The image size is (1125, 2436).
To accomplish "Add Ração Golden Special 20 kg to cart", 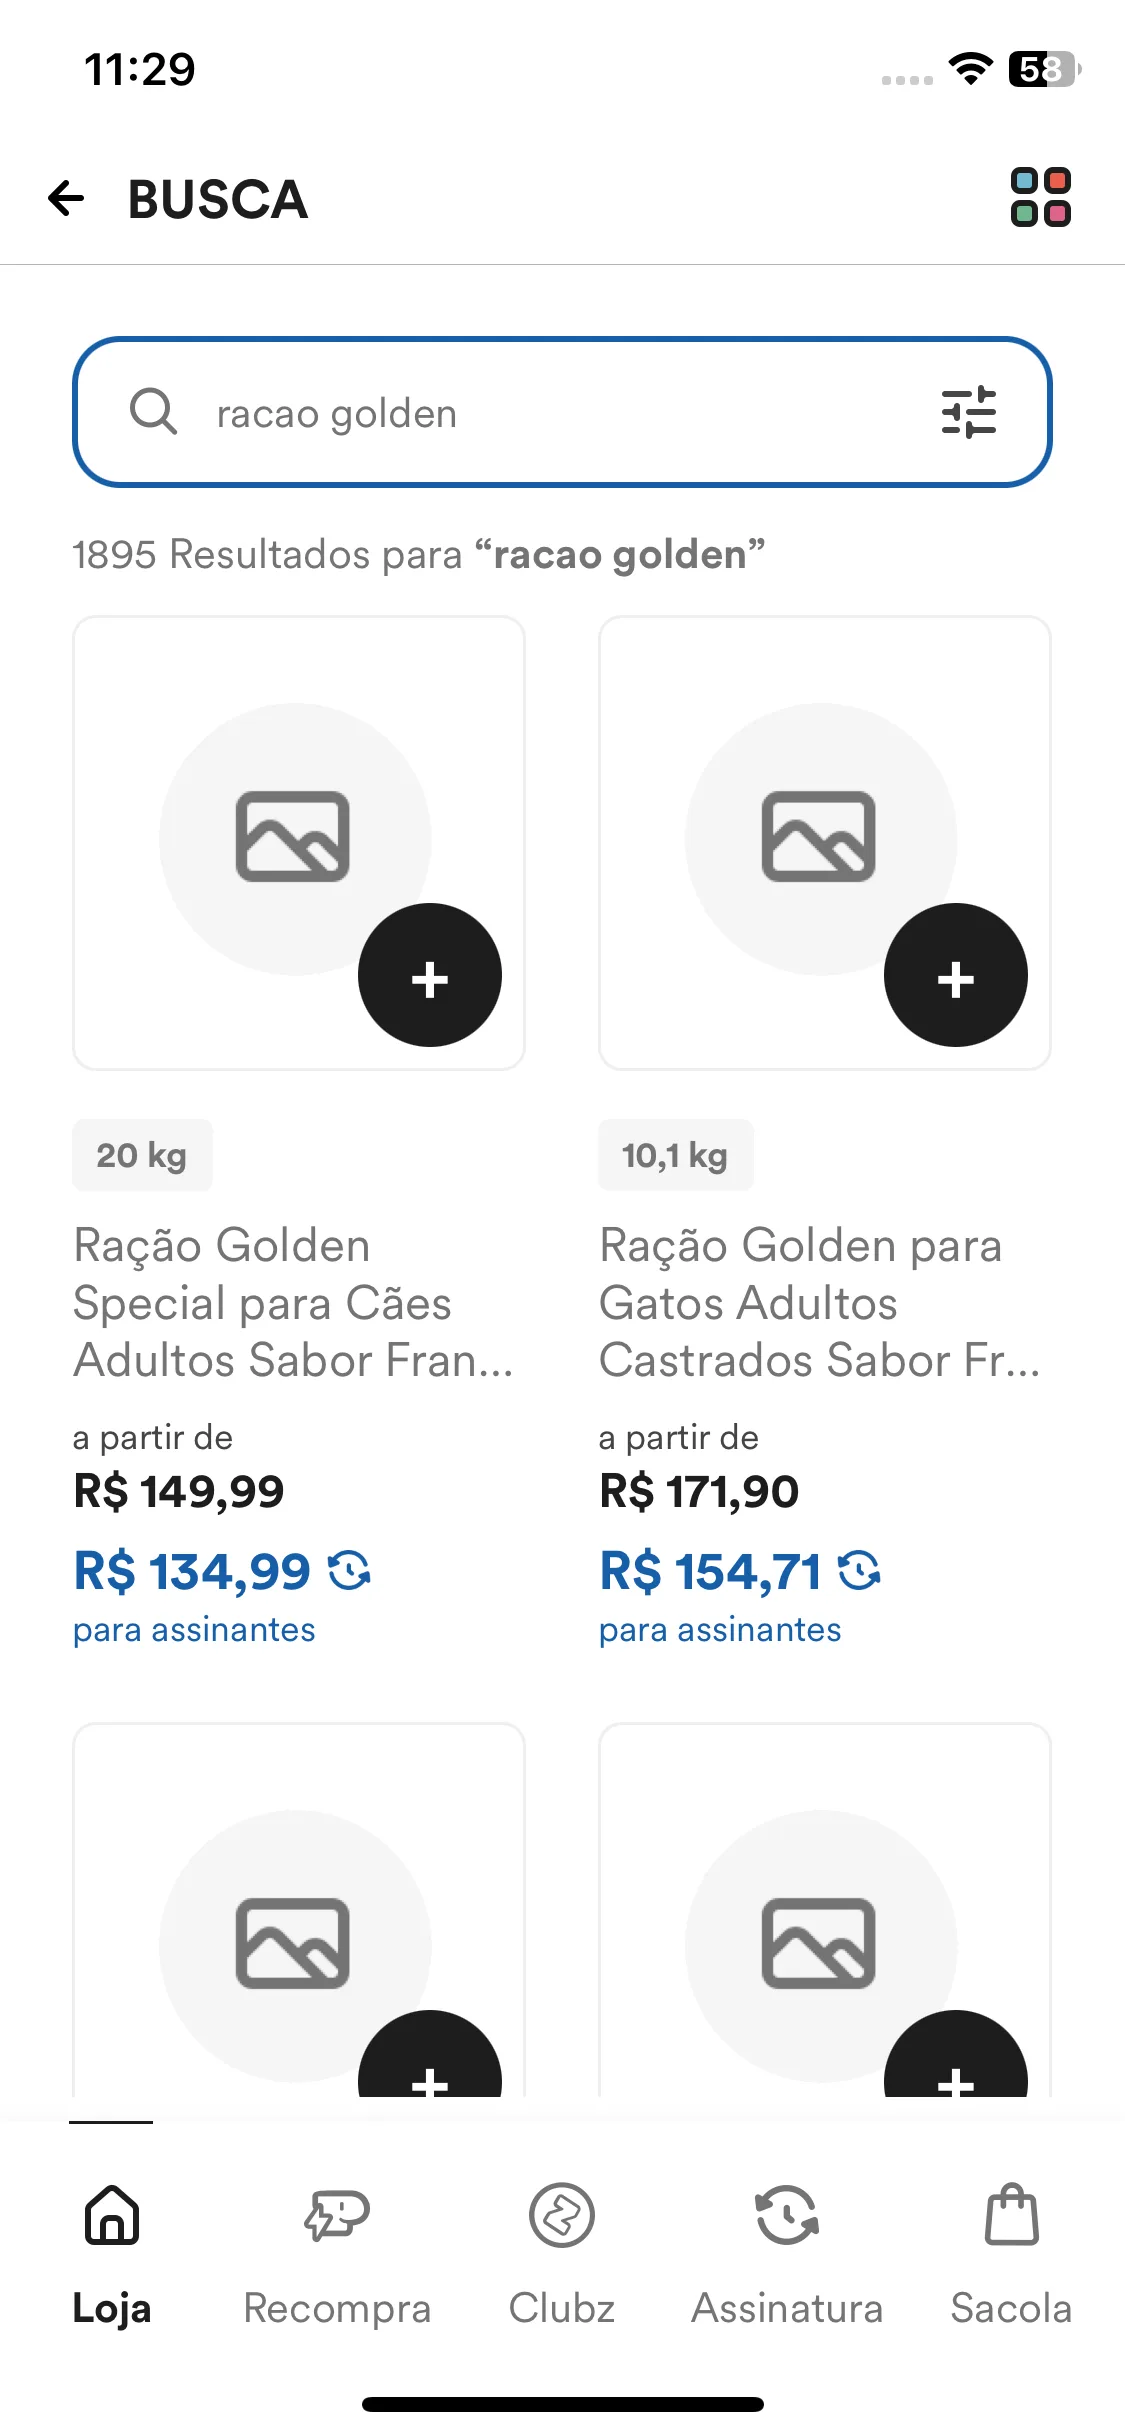I will click(430, 975).
